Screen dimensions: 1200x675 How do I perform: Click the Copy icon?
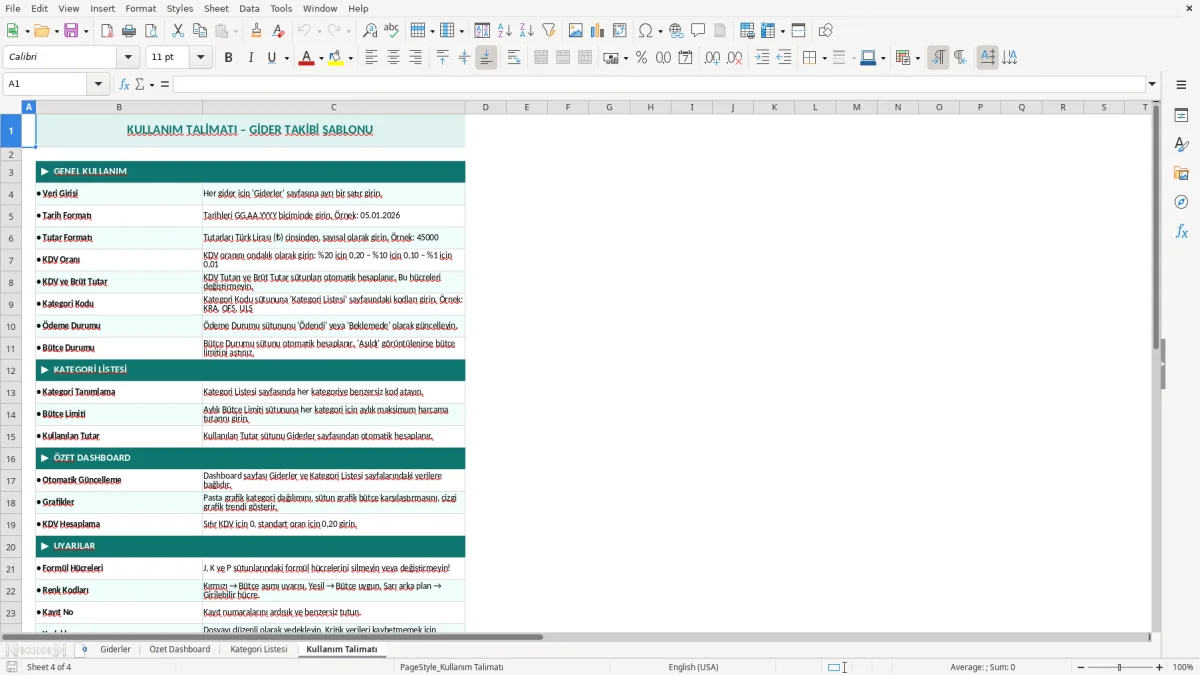(200, 31)
